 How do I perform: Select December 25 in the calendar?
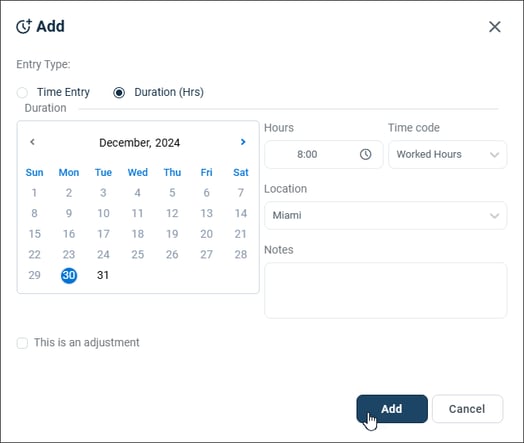pos(138,255)
